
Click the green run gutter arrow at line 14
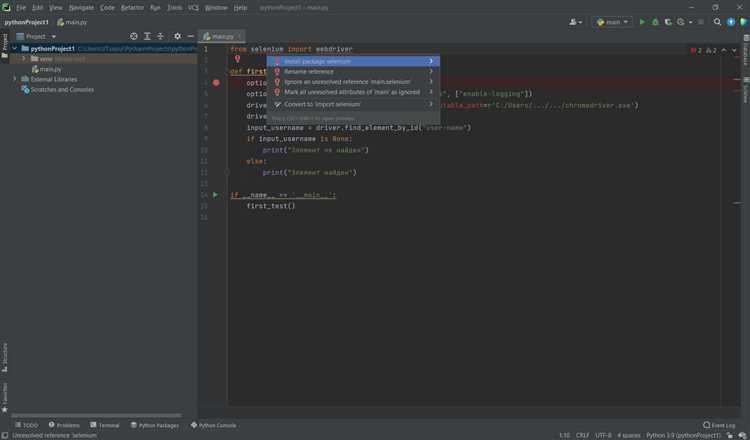coord(216,195)
